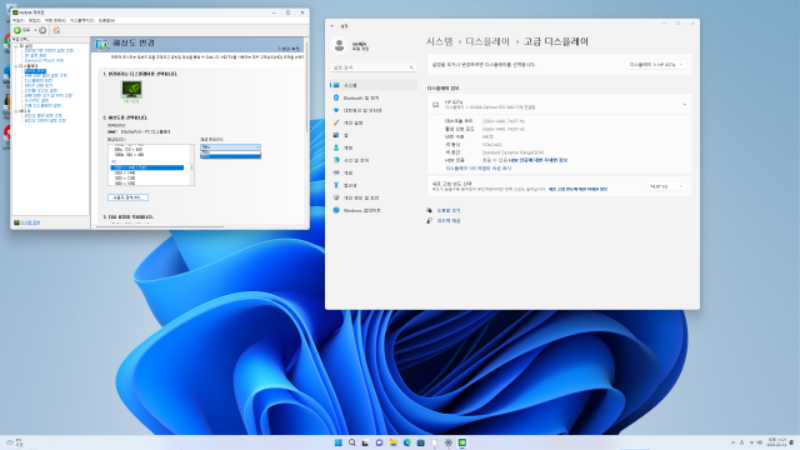Image resolution: width=800 pixels, height=450 pixels.
Task: Select 해상도 변경 in NVIDIA tree
Action: (x=35, y=71)
